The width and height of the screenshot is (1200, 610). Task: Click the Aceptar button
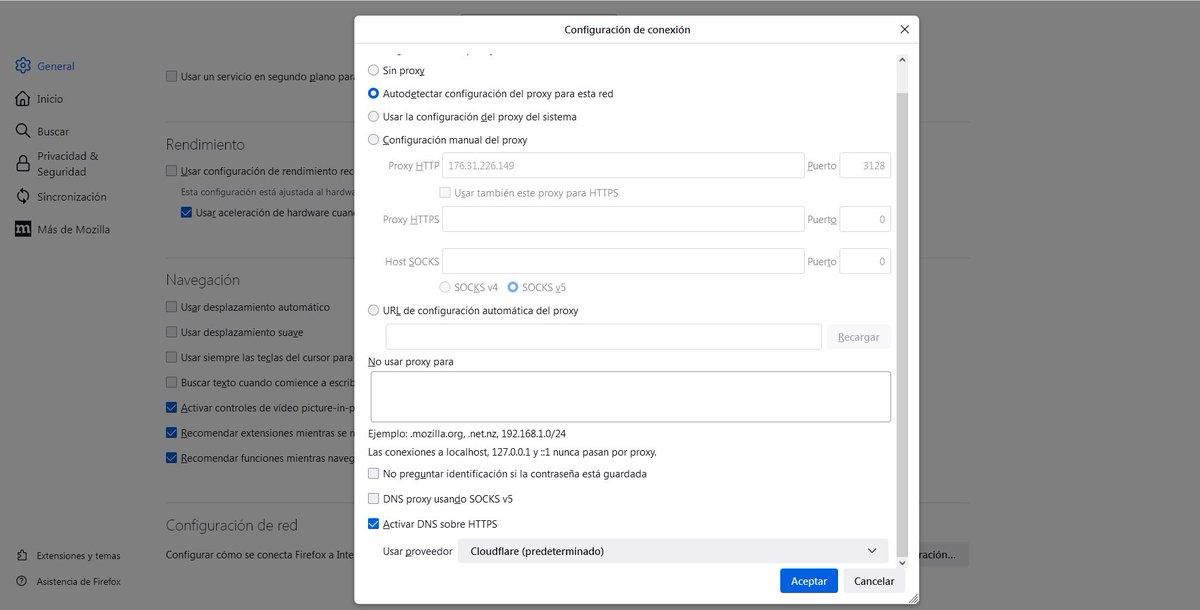[809, 581]
